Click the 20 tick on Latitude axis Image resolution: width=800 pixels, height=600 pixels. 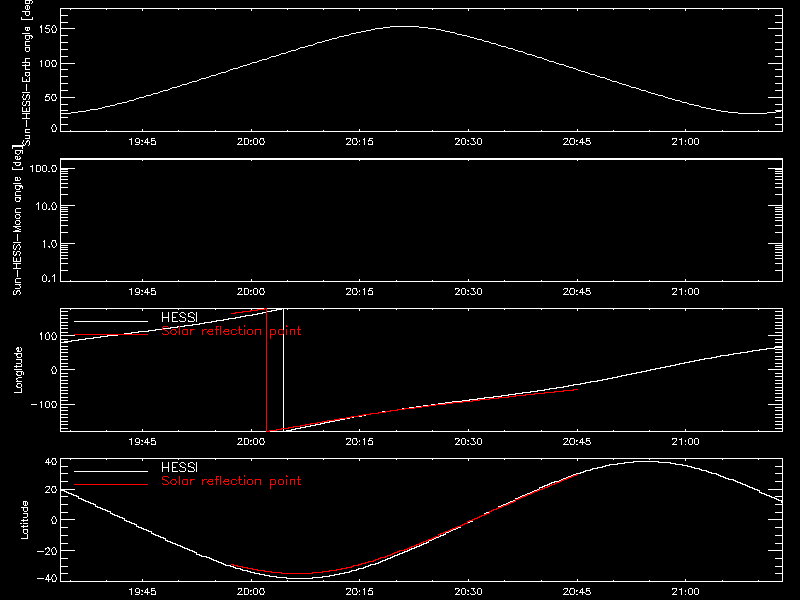point(51,490)
